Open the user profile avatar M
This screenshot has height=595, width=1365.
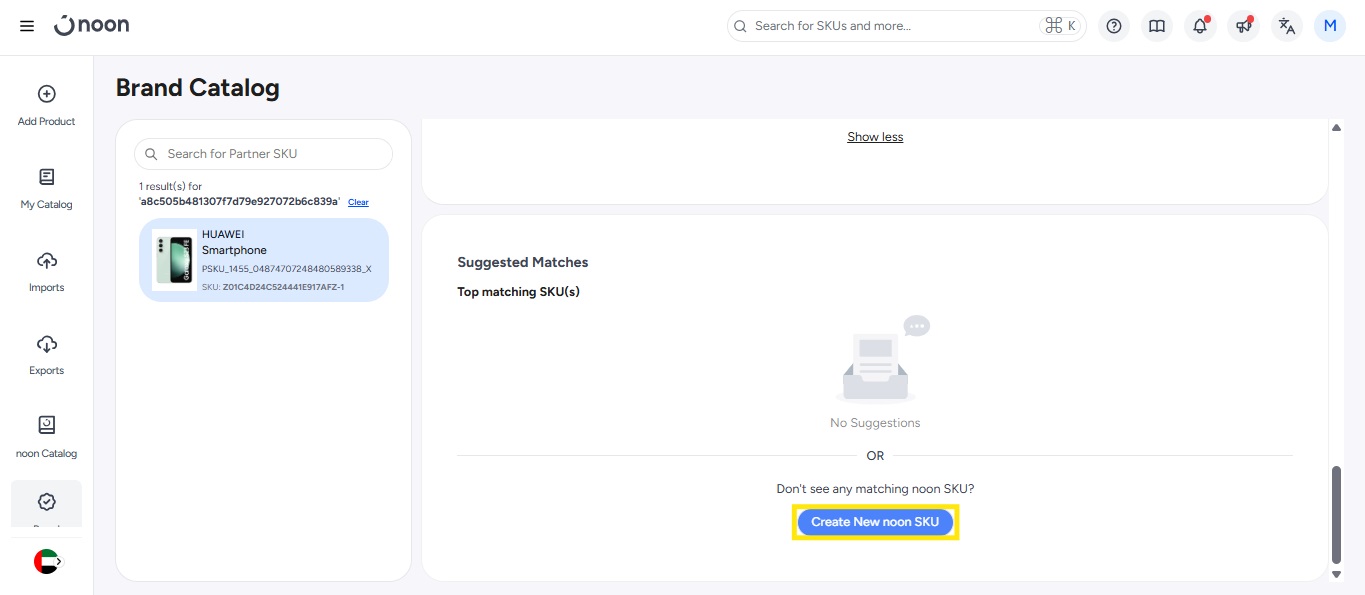pyautogui.click(x=1330, y=26)
